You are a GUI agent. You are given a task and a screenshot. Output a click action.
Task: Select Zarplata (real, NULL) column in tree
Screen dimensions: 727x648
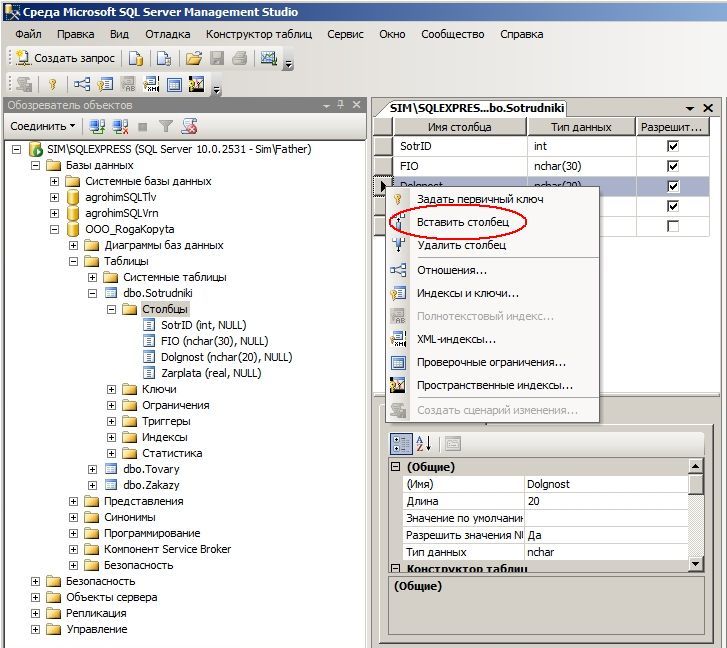click(211, 373)
